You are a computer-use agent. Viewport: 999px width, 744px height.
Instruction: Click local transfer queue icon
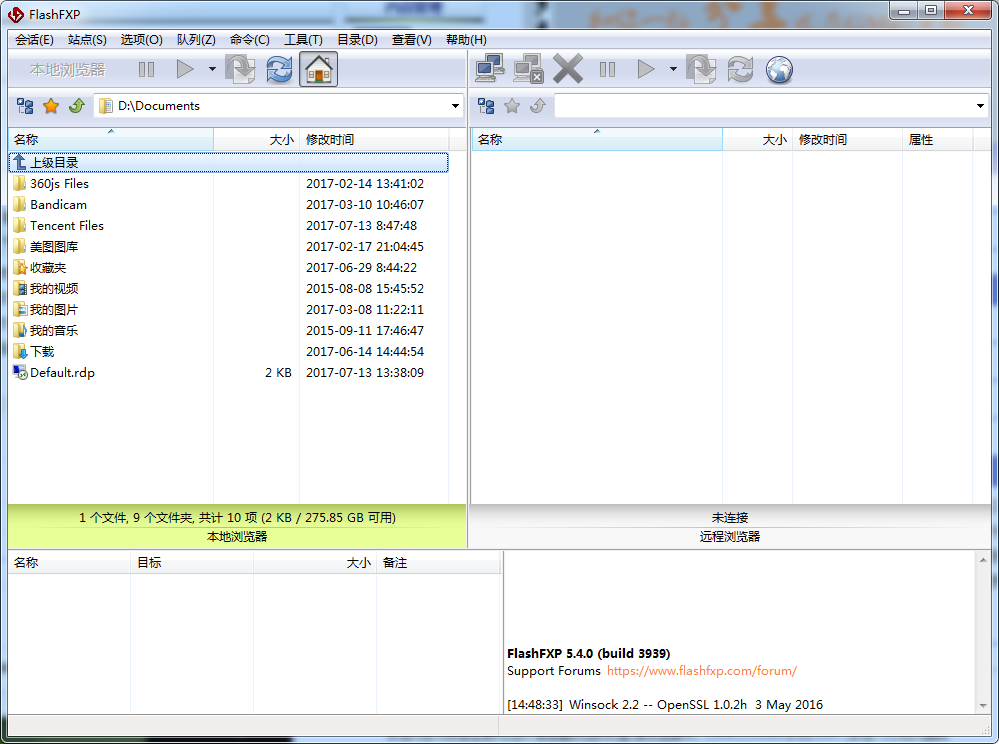coord(240,69)
